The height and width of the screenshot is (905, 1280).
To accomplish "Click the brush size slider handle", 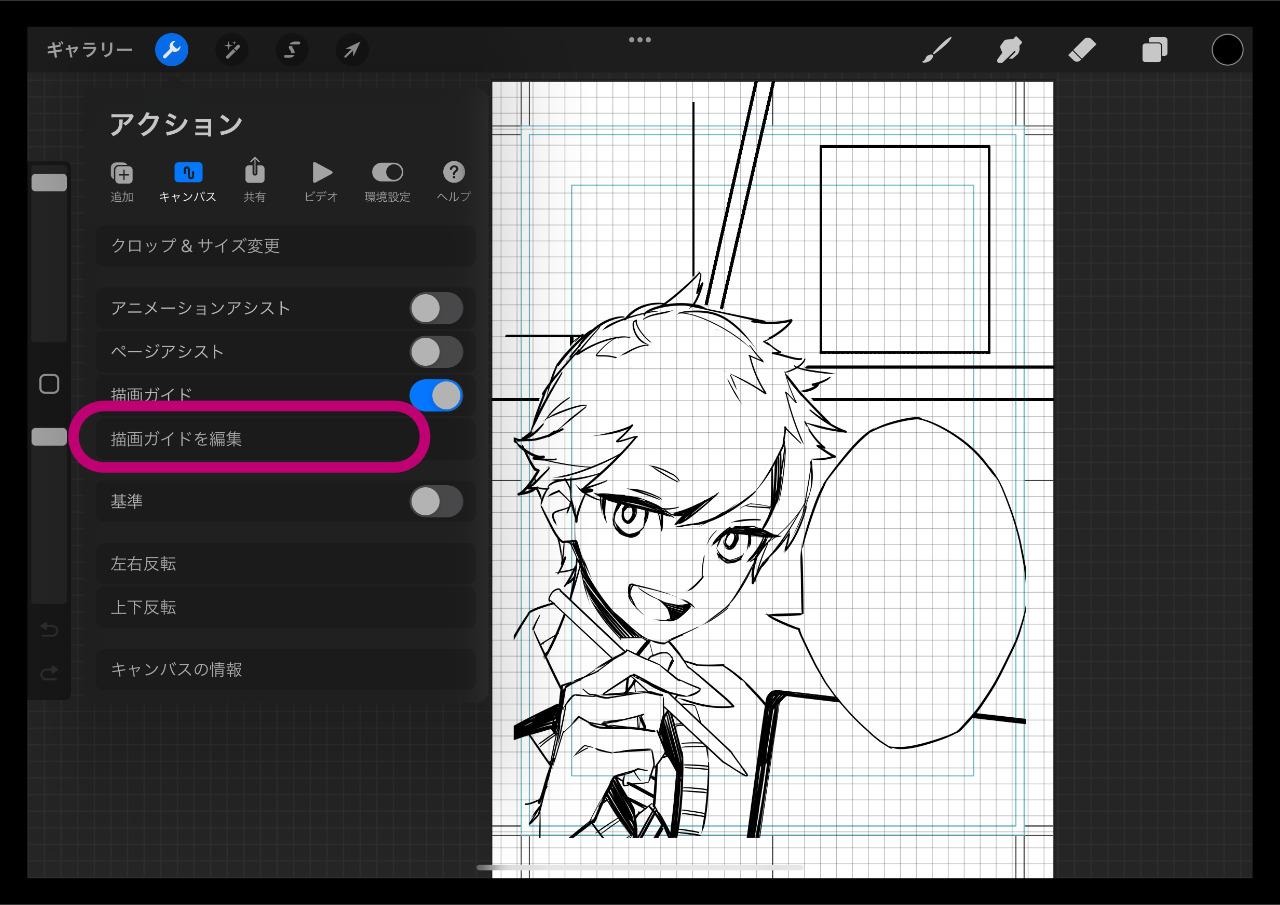I will pos(49,182).
